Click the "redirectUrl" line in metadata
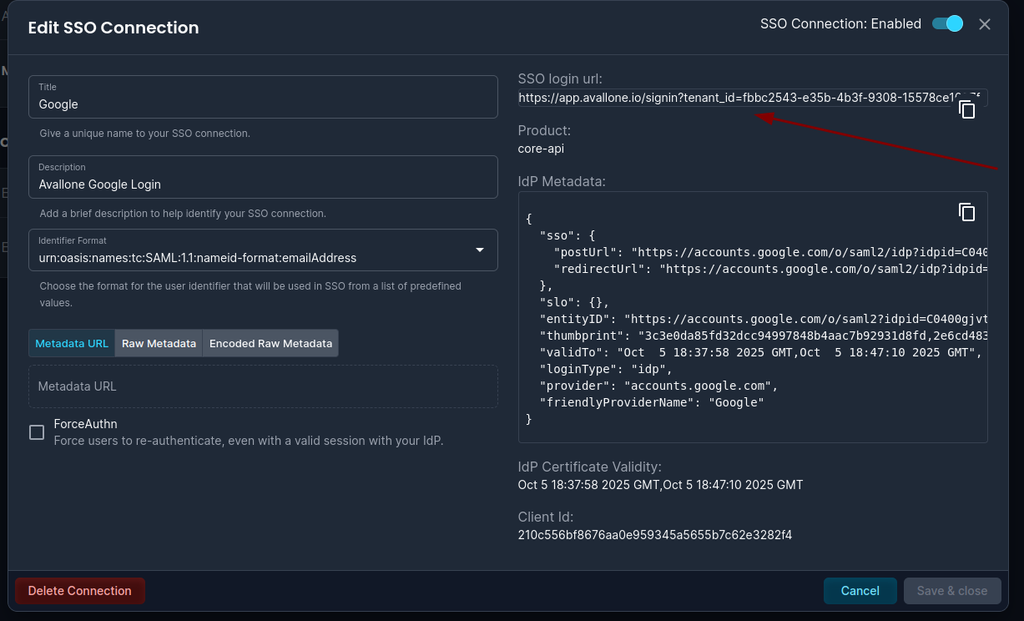This screenshot has height=621, width=1024. [x=770, y=268]
